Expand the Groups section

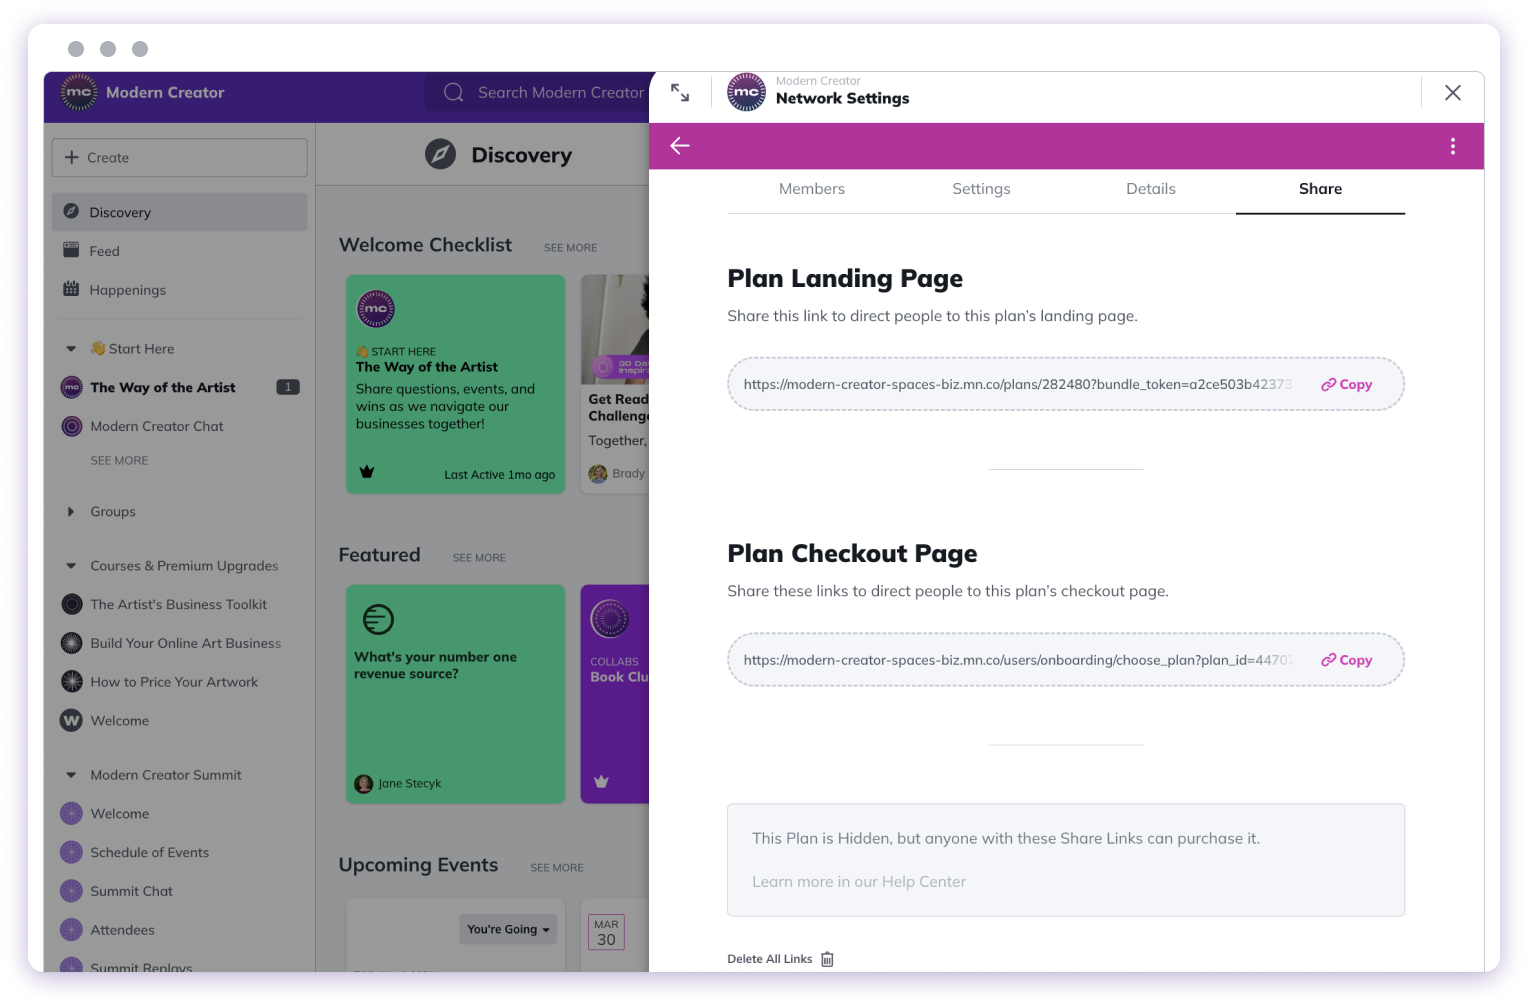tap(71, 512)
